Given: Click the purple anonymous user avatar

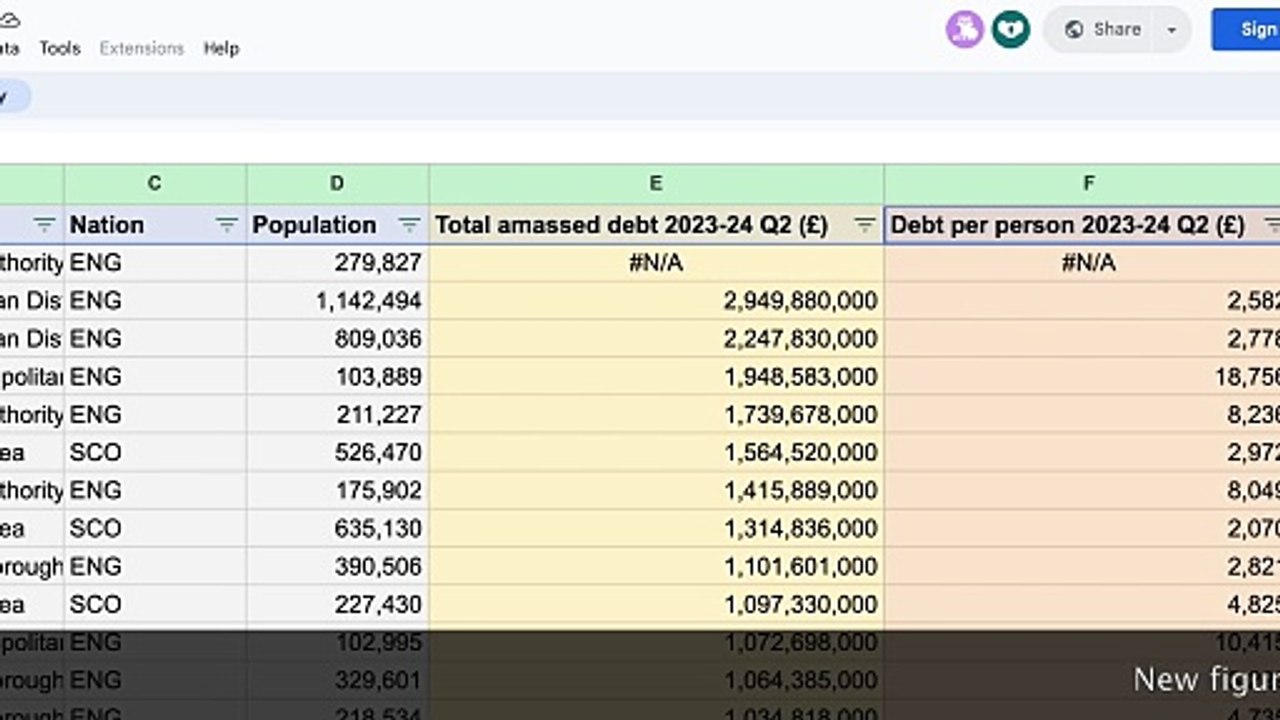Looking at the screenshot, I should [965, 29].
